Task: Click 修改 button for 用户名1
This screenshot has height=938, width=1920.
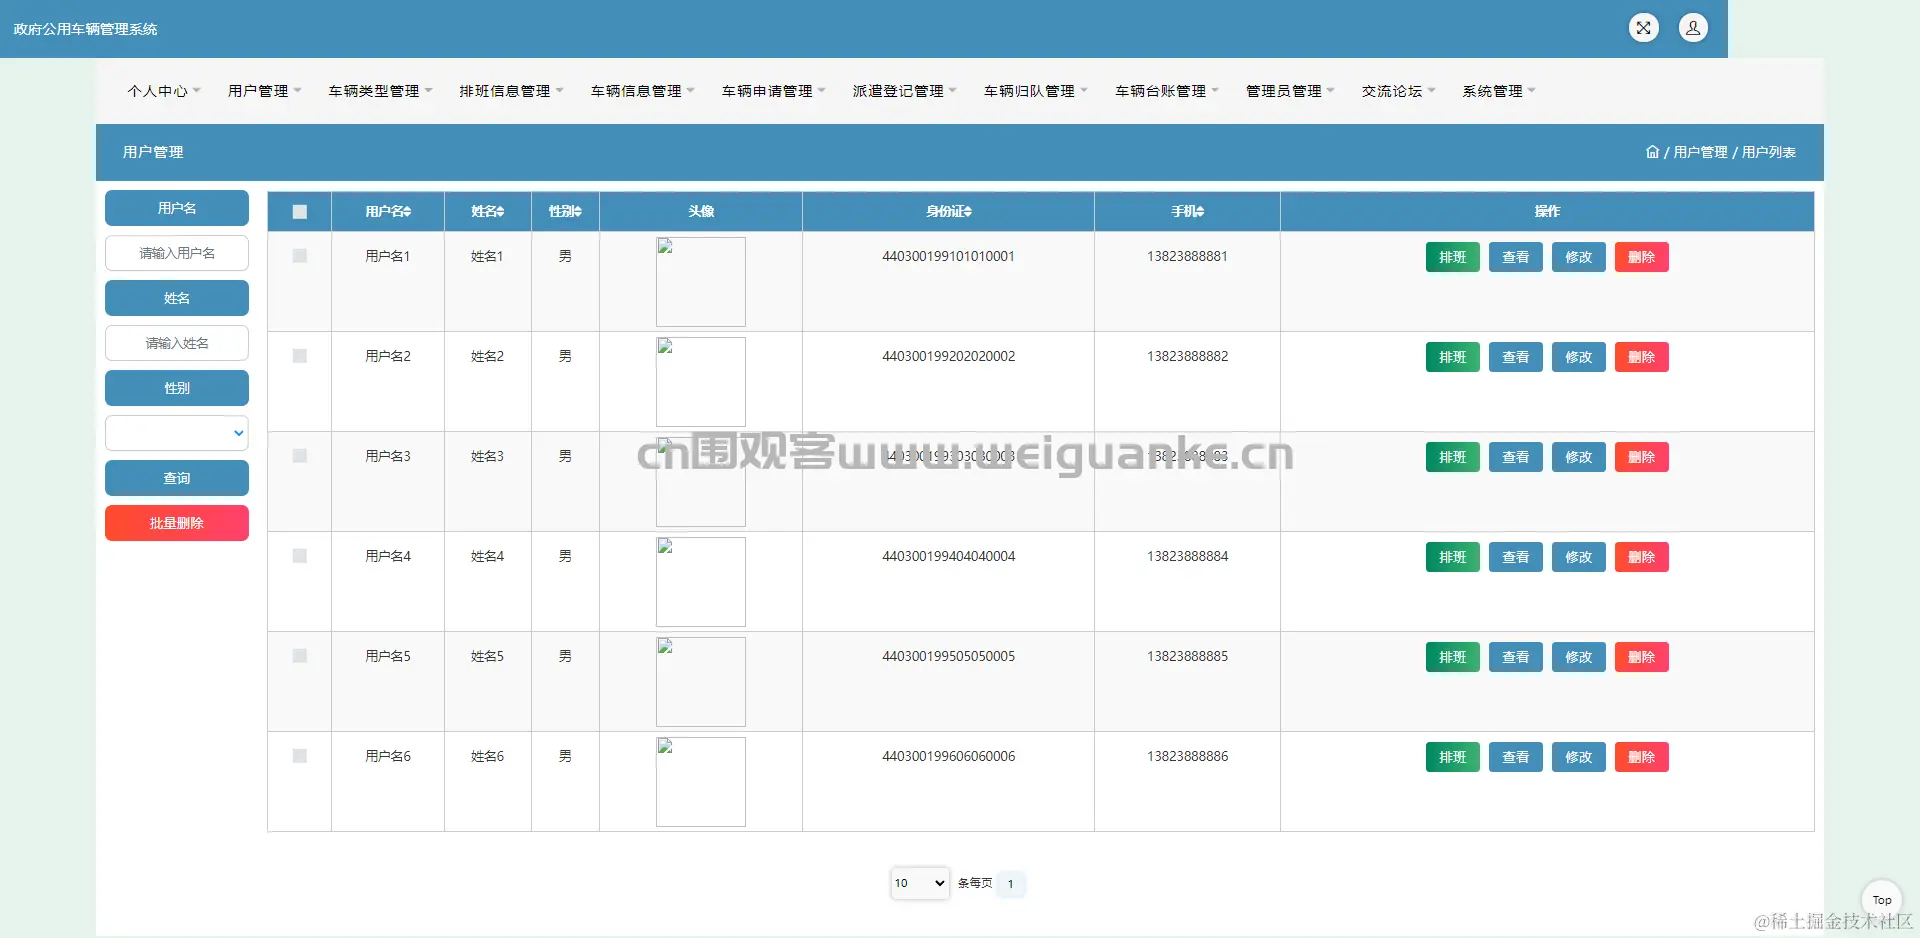Action: 1578,257
